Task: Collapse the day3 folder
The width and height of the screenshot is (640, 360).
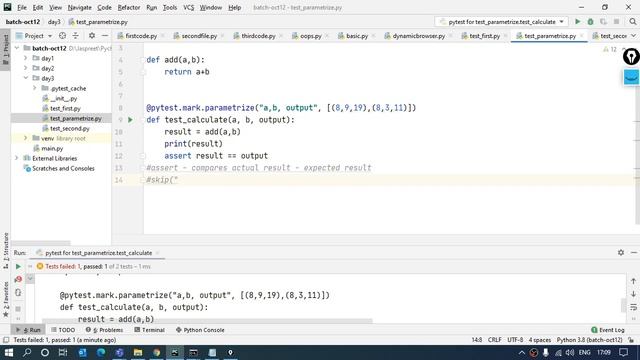Action: coord(26,78)
